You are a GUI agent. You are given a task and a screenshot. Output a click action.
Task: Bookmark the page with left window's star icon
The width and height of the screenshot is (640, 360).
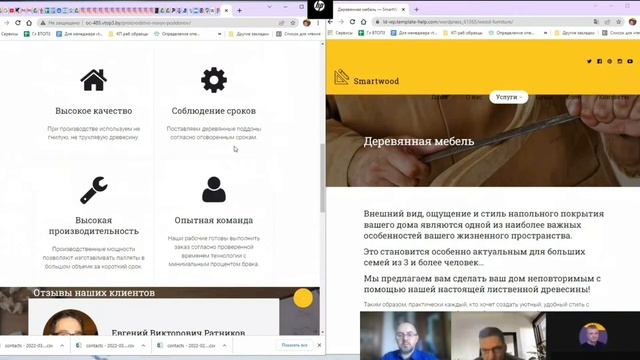click(x=293, y=23)
